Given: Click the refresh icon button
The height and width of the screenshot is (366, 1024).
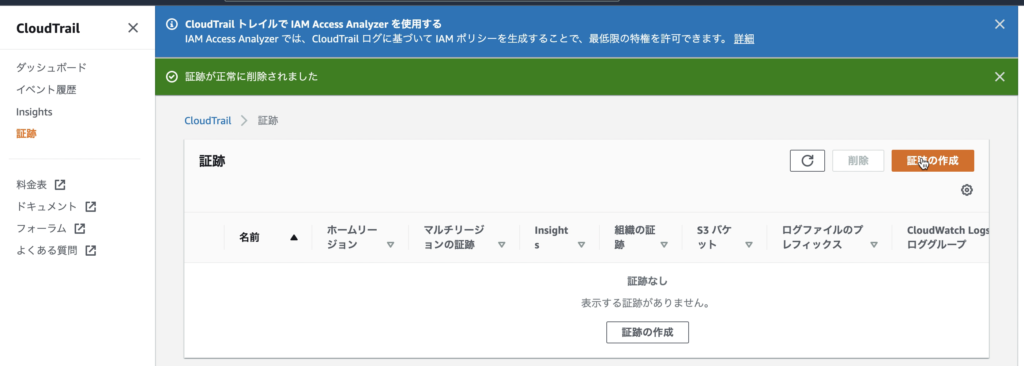Looking at the screenshot, I should pos(807,161).
